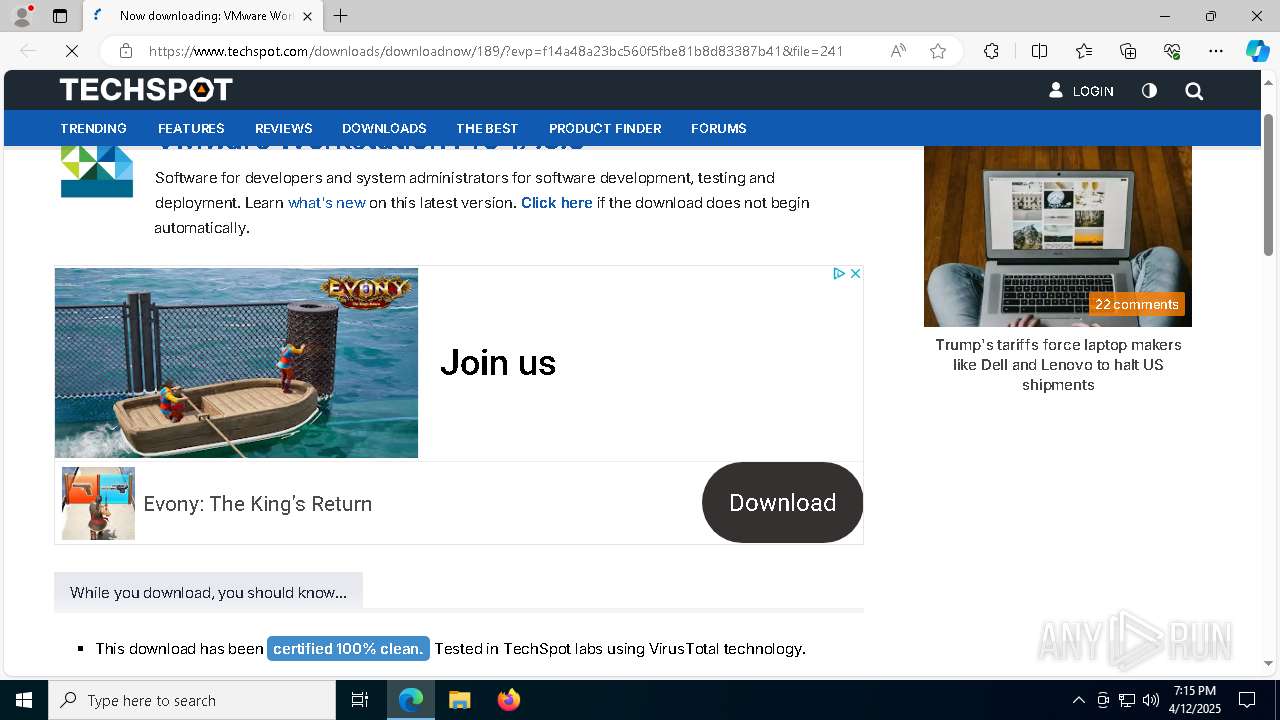Open the volume control tray icon
The height and width of the screenshot is (720, 1280).
1151,700
